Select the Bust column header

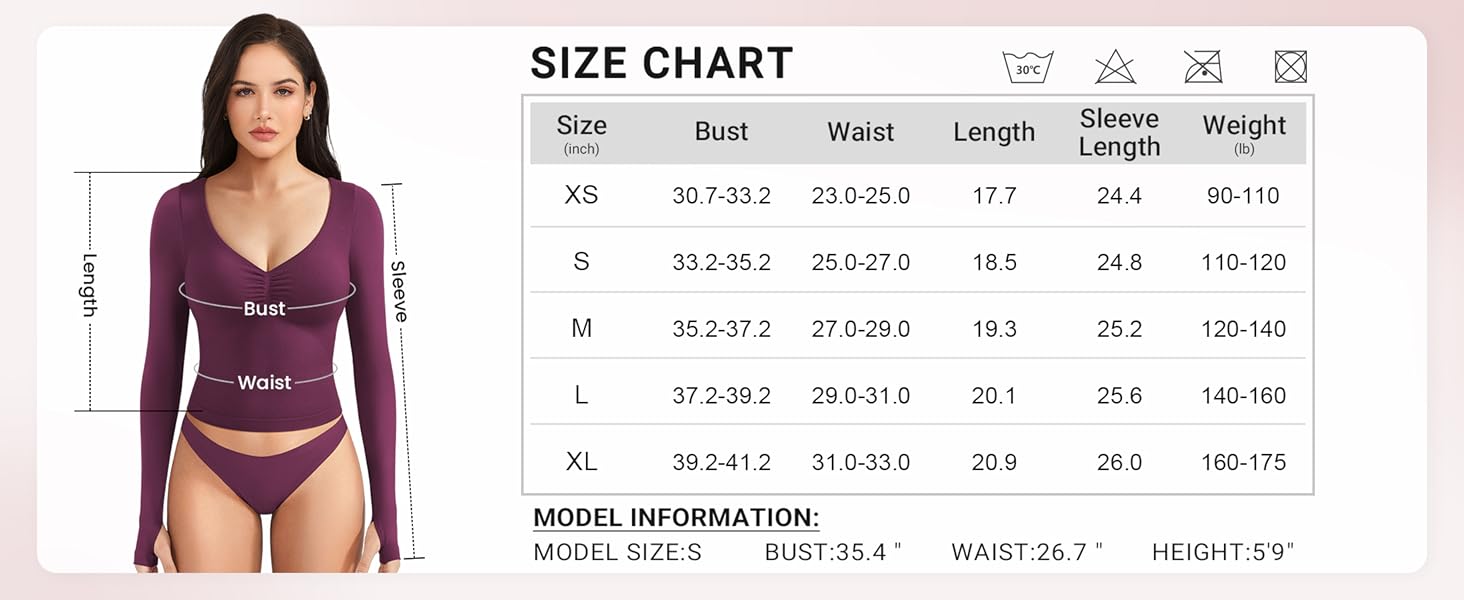coord(721,132)
